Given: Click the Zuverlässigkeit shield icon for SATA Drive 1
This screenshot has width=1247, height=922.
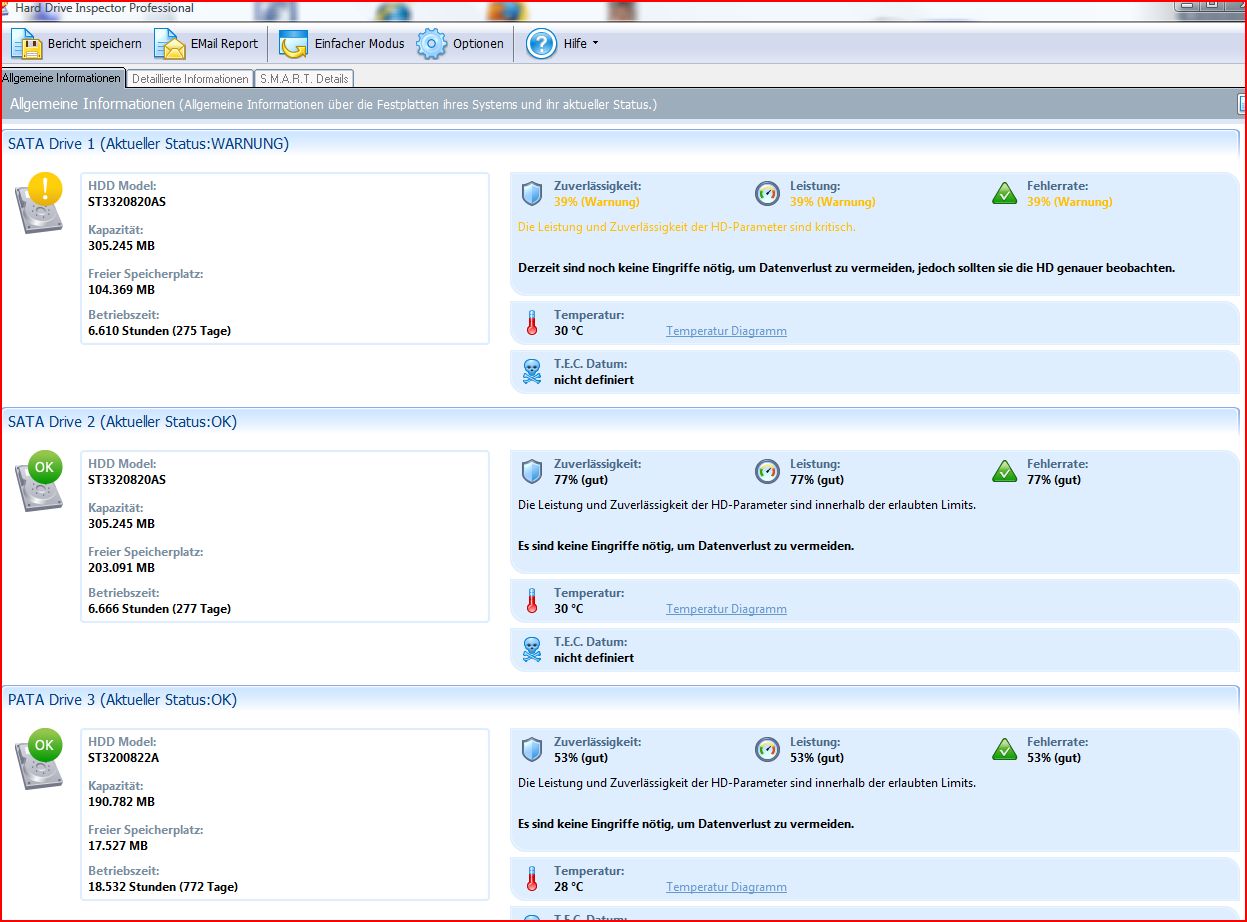Looking at the screenshot, I should (x=532, y=193).
